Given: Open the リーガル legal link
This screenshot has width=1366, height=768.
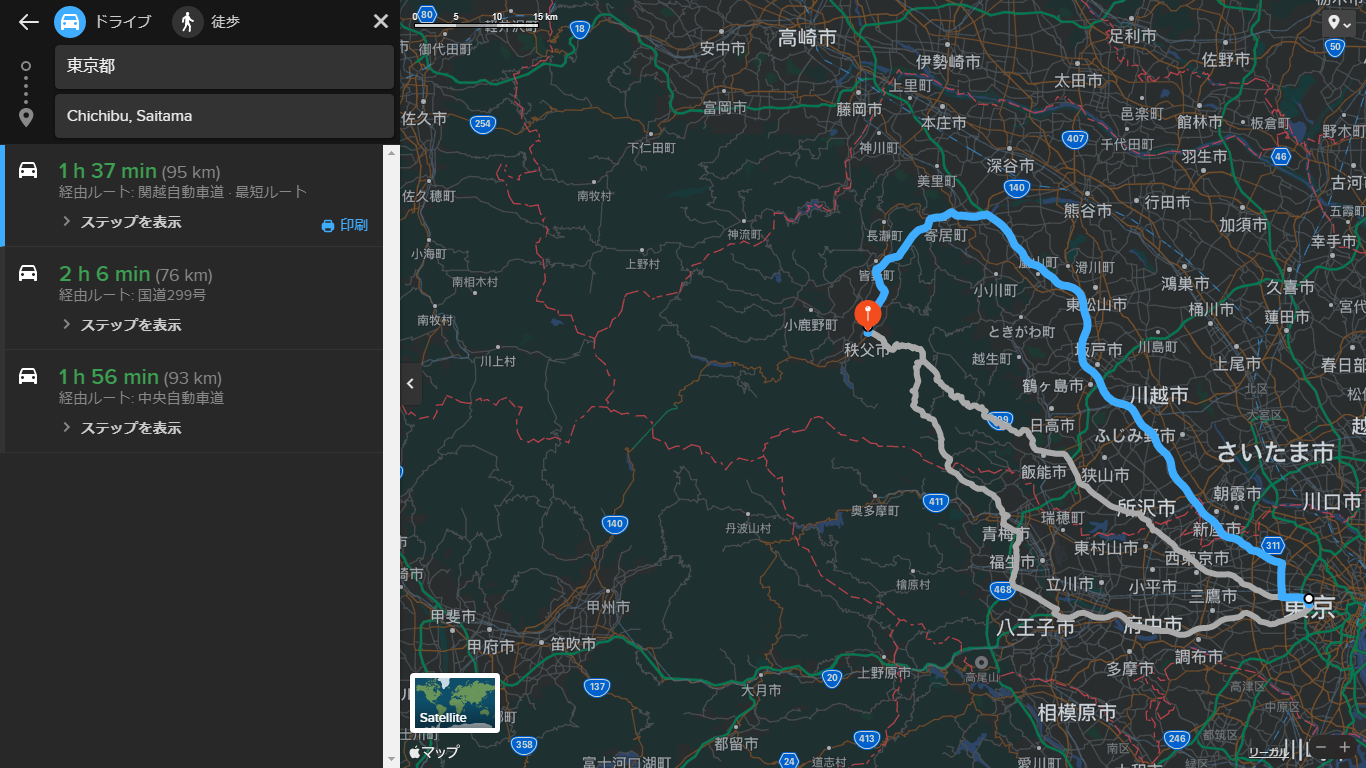Looking at the screenshot, I should pyautogui.click(x=1267, y=752).
